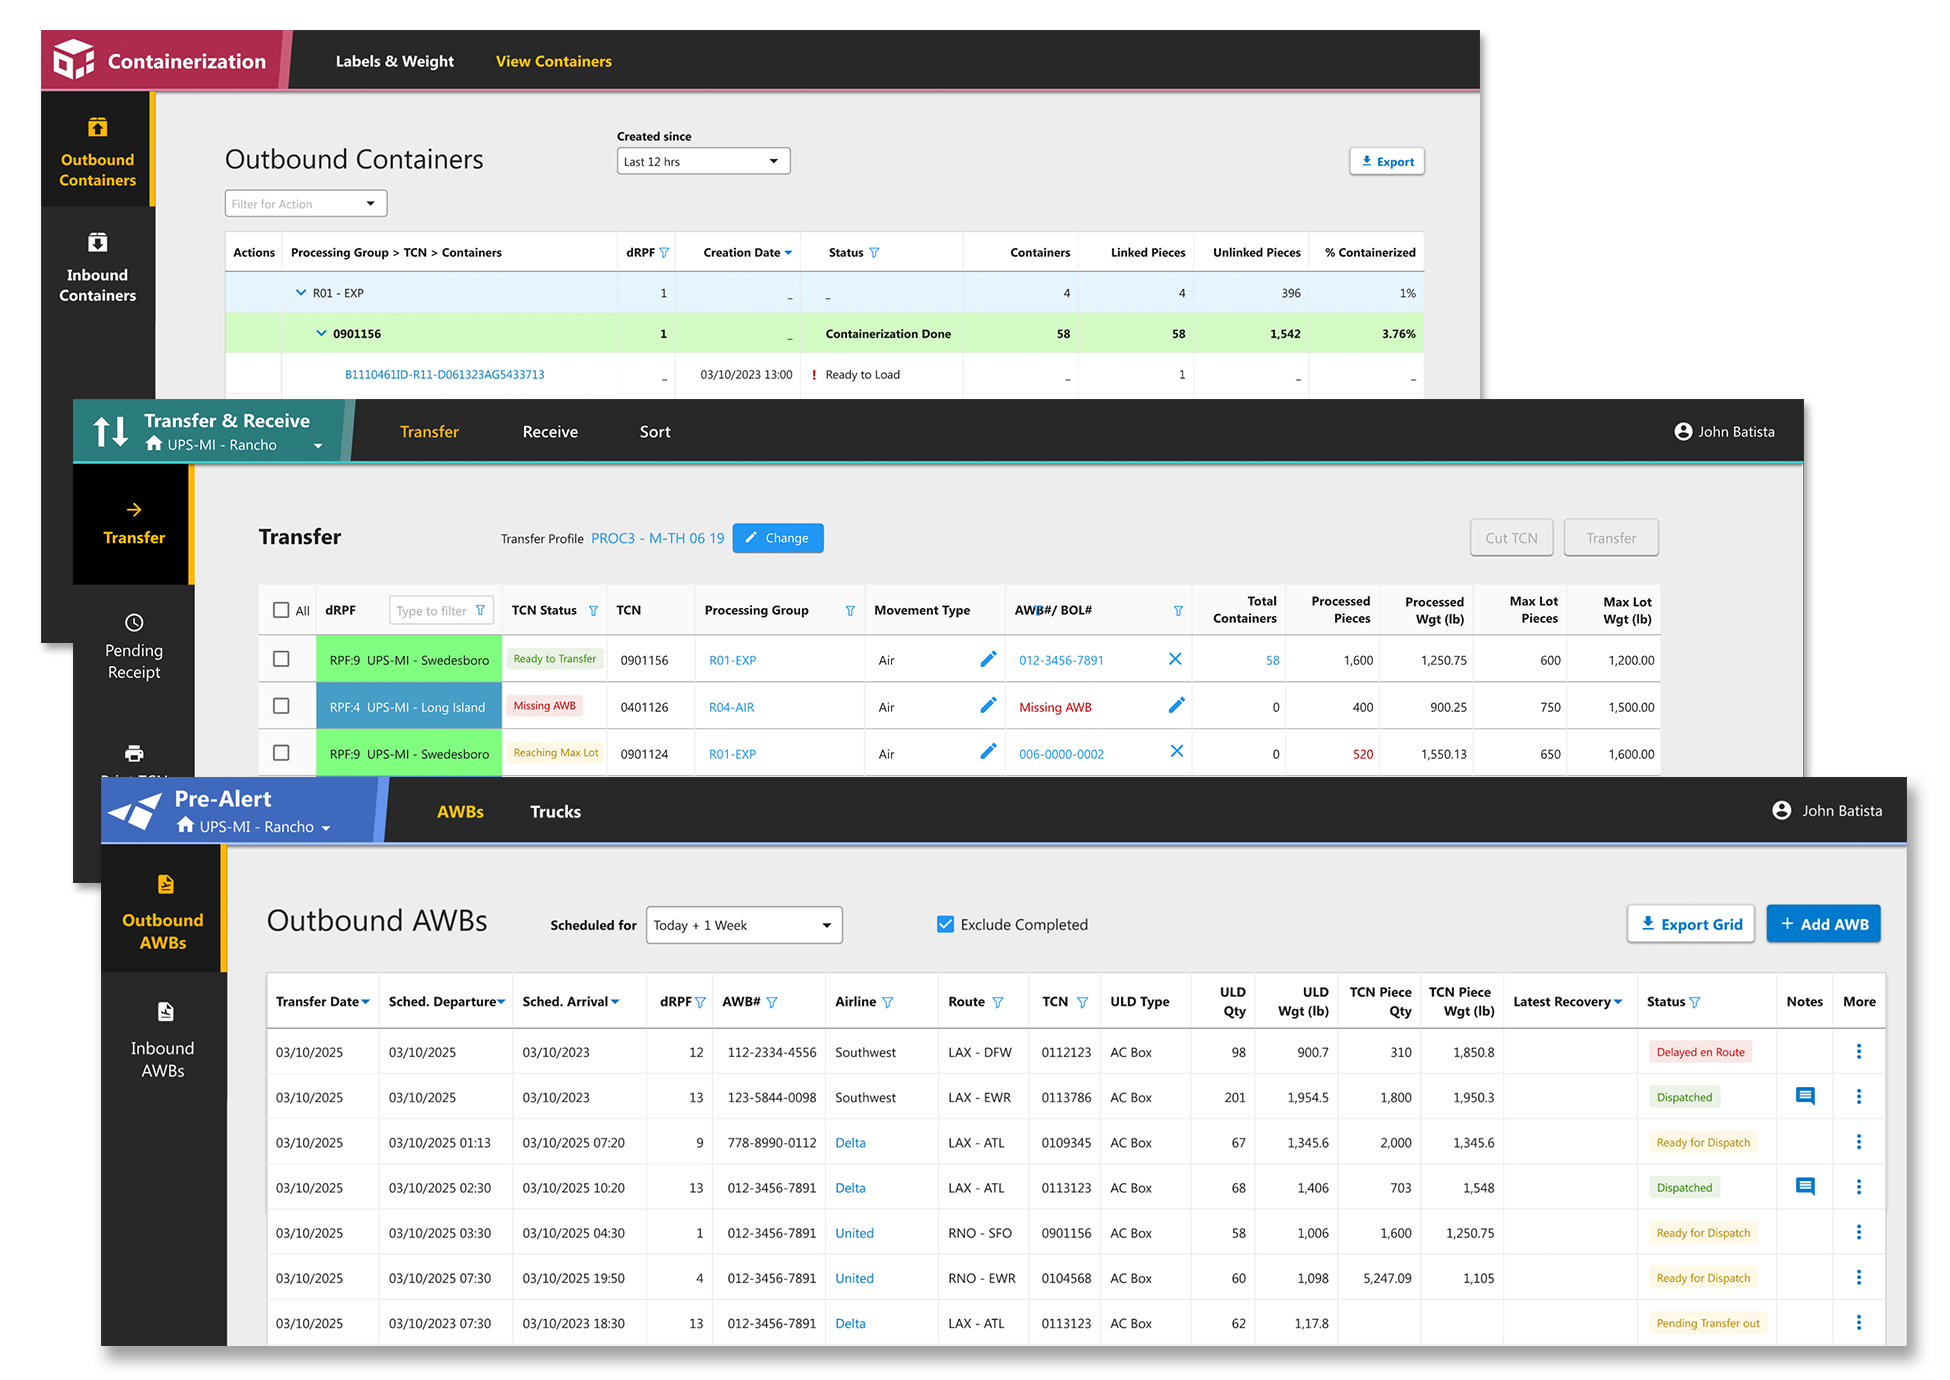Screen dimensions: 1950x1380
Task: Open More options for Delayed en Route row
Action: point(1859,1052)
